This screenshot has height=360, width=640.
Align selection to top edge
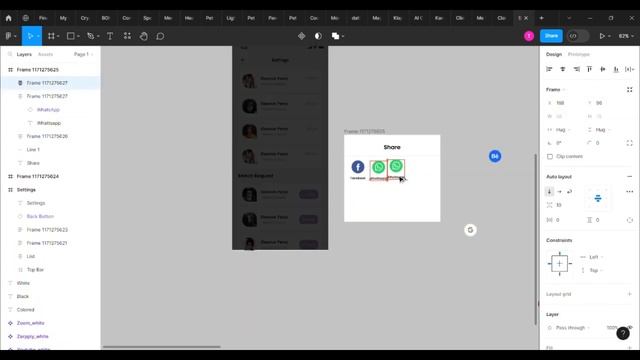[x=589, y=69]
